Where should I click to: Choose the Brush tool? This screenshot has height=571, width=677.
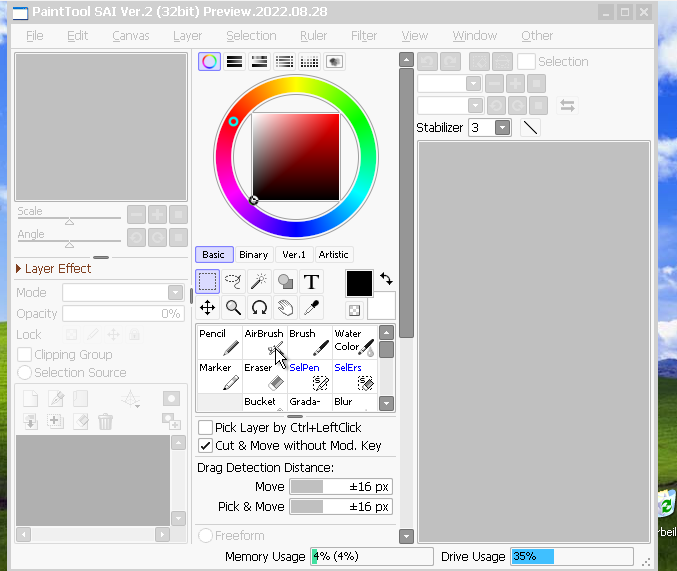pos(309,343)
